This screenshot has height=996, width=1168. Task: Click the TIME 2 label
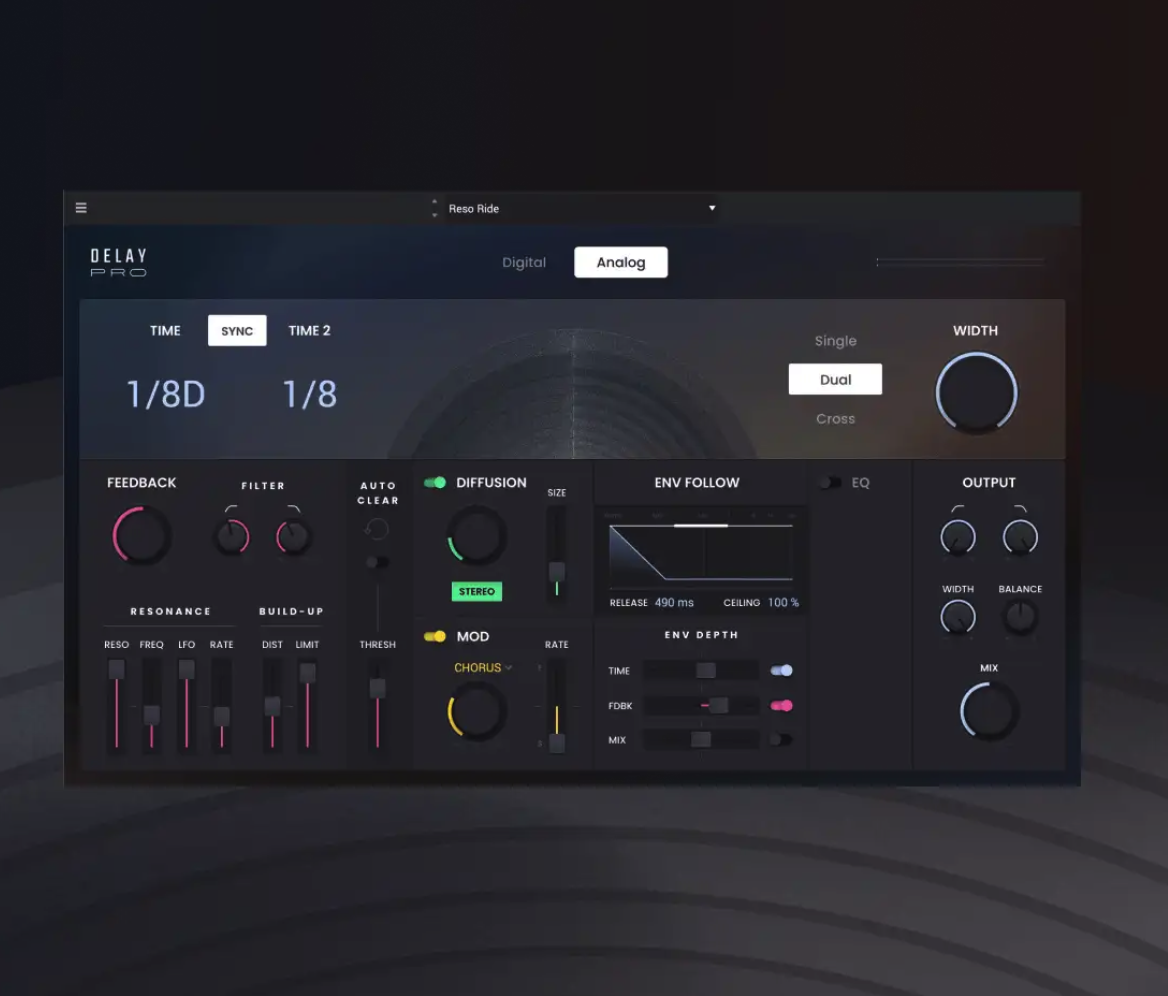pyautogui.click(x=309, y=331)
